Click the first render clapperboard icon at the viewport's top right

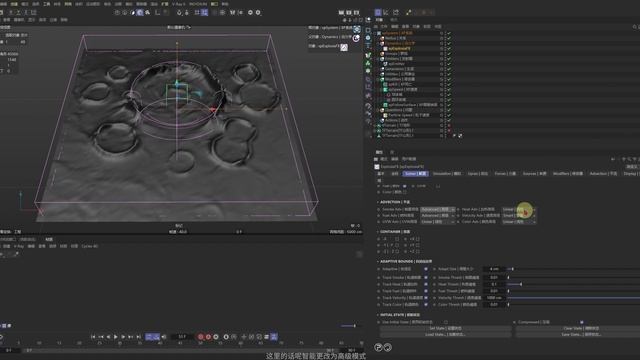click(x=341, y=13)
